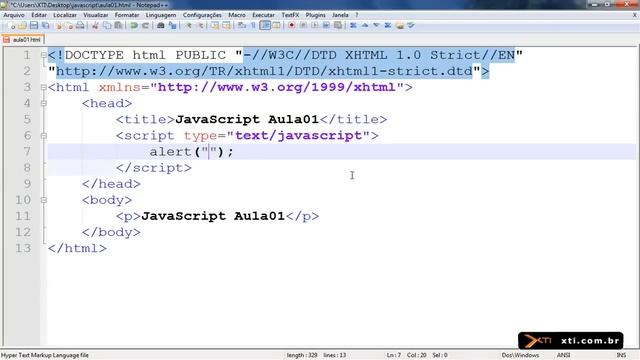Close current document via toolbar icon
This screenshot has height=360, width=640.
click(59, 25)
